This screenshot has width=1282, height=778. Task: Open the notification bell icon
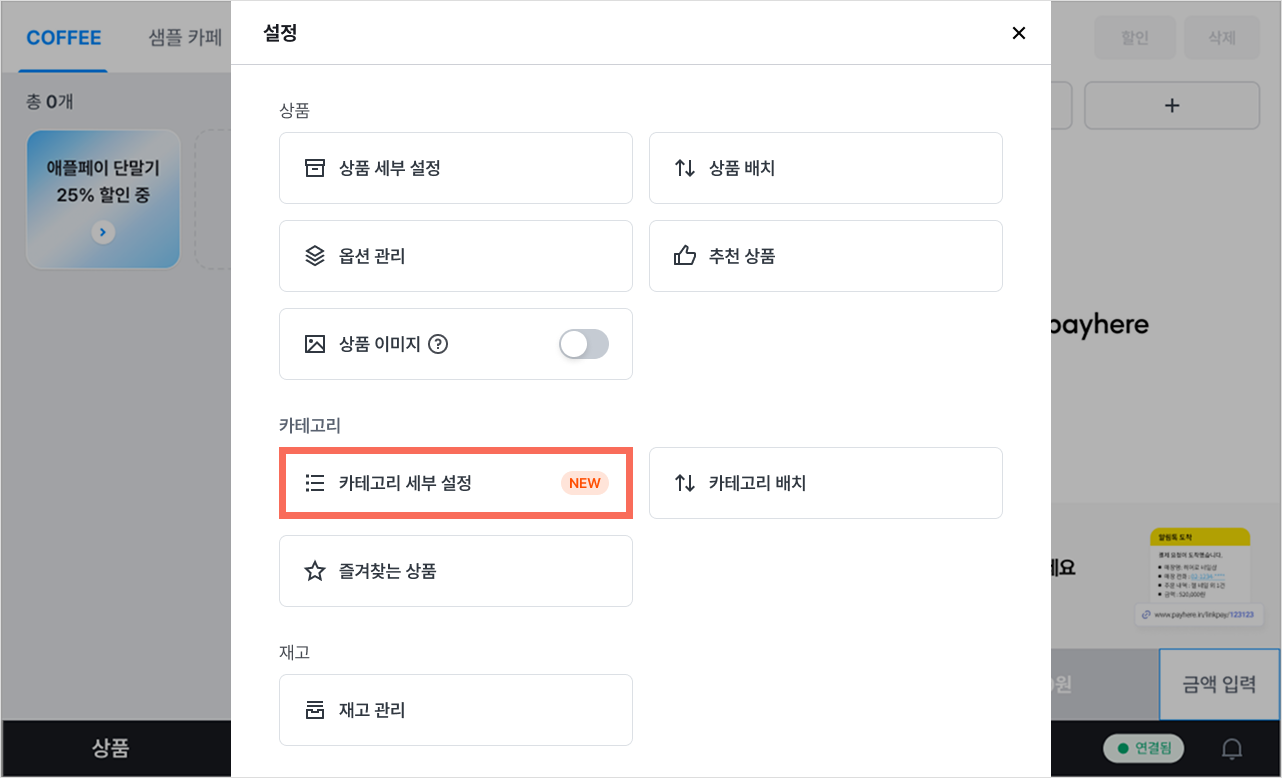1234,748
